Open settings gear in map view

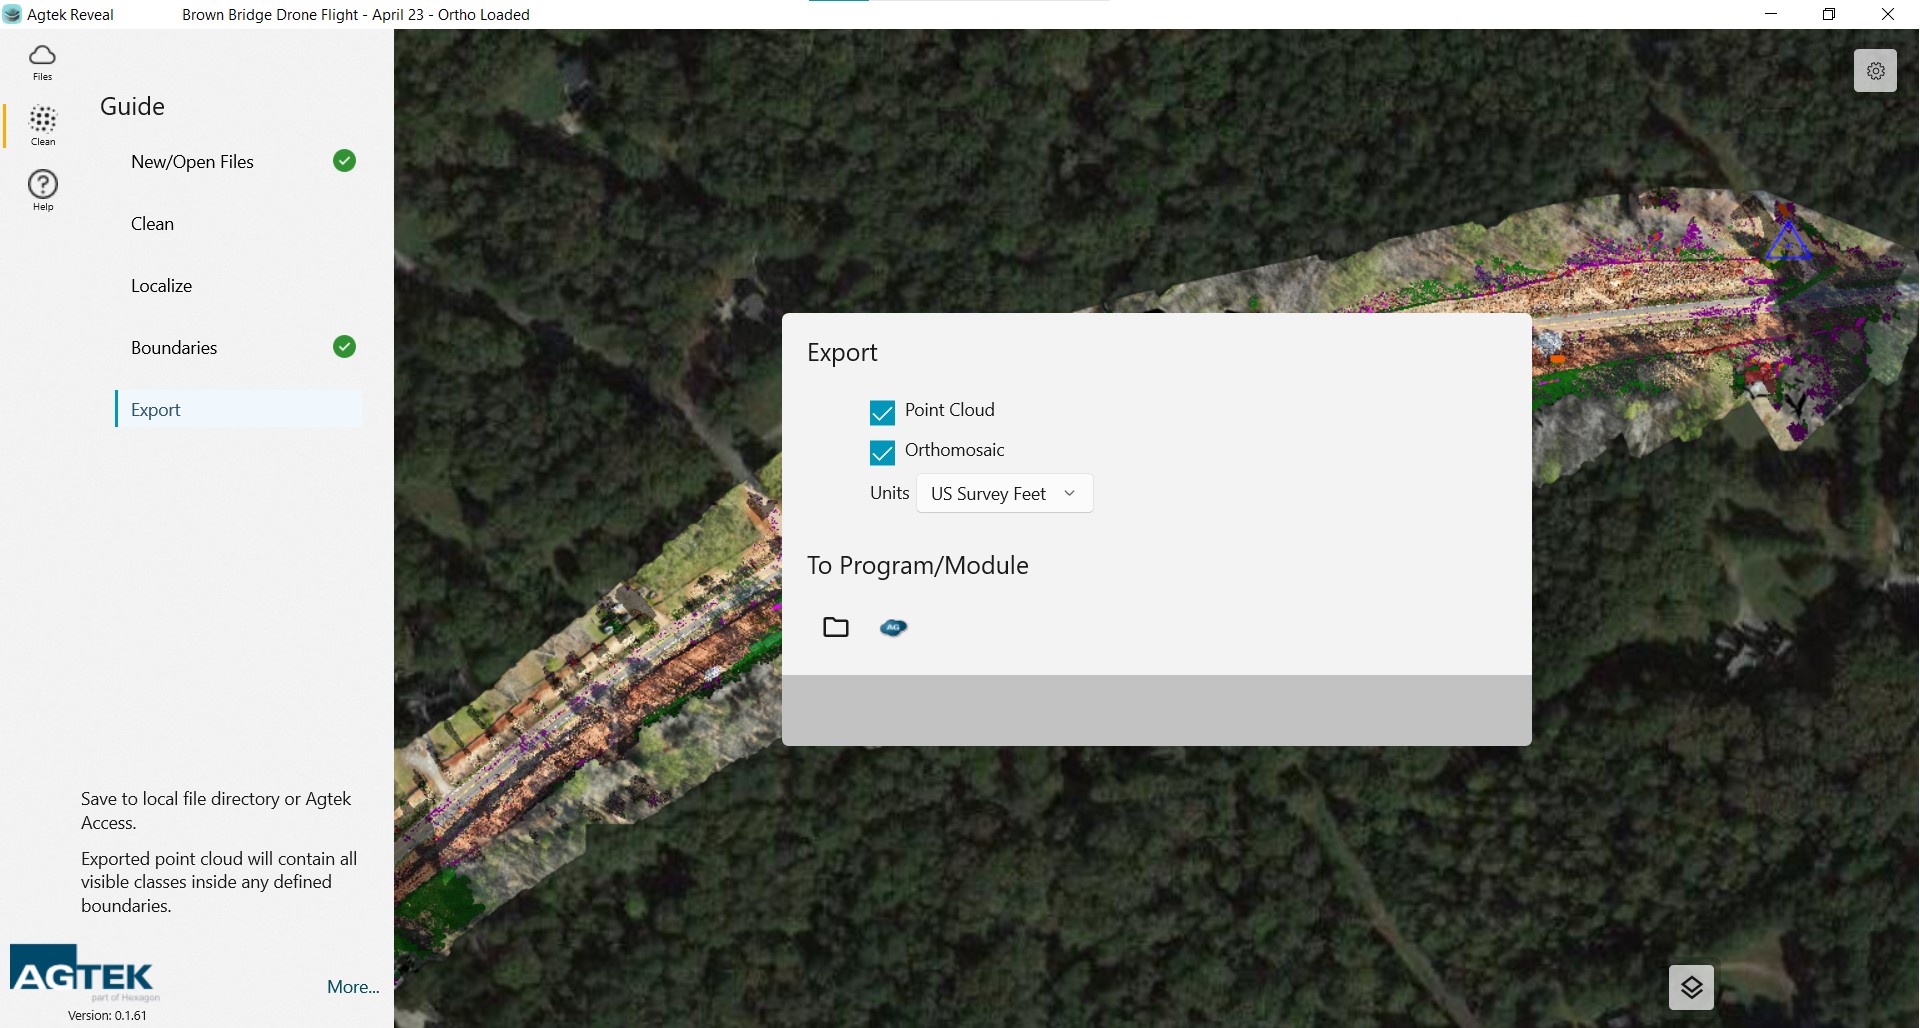pos(1875,71)
